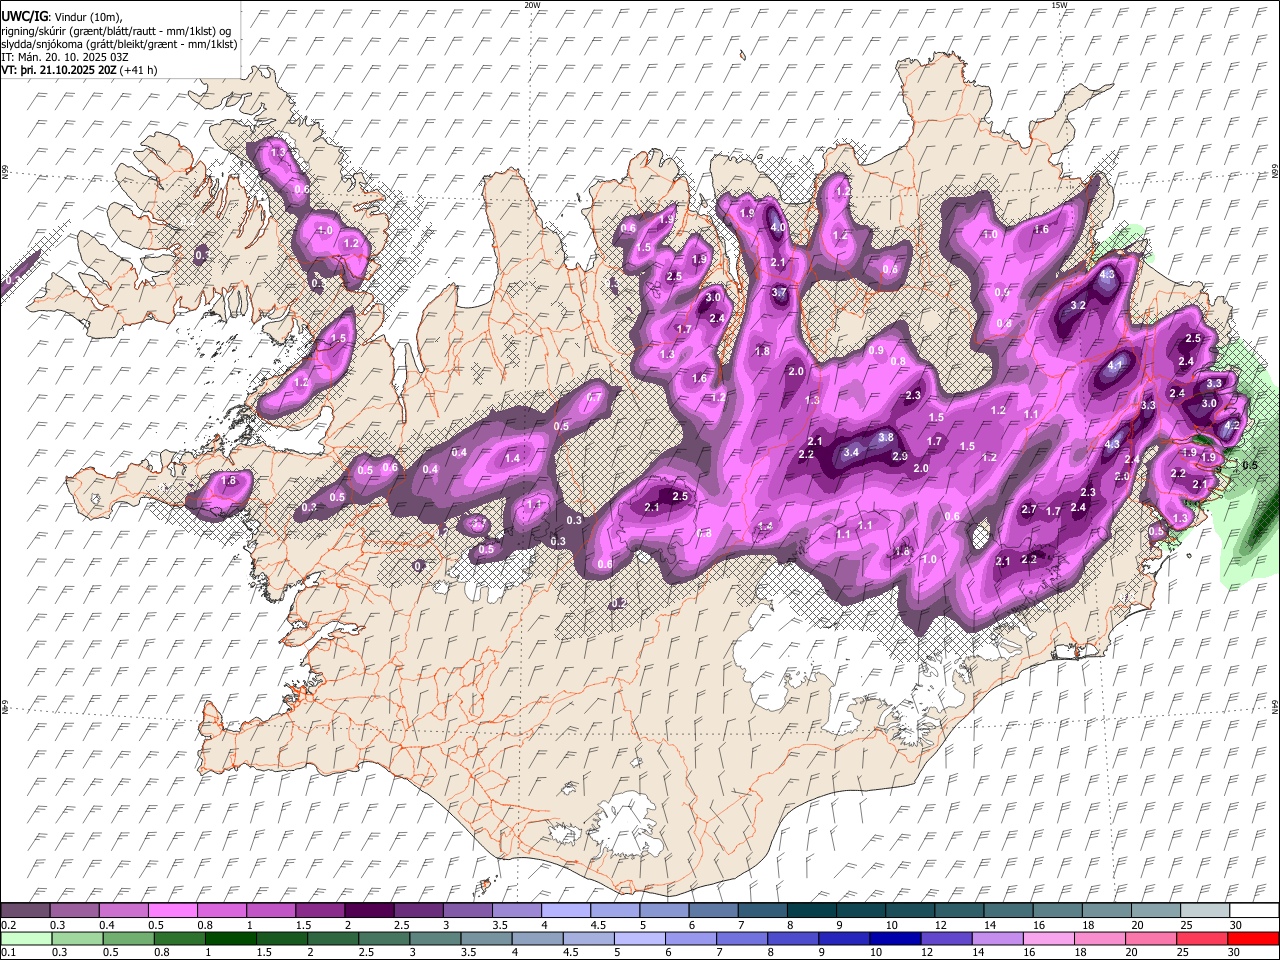Pick the red swatch labeled 25, lower scale
The height and width of the screenshot is (960, 1280).
1202,938
